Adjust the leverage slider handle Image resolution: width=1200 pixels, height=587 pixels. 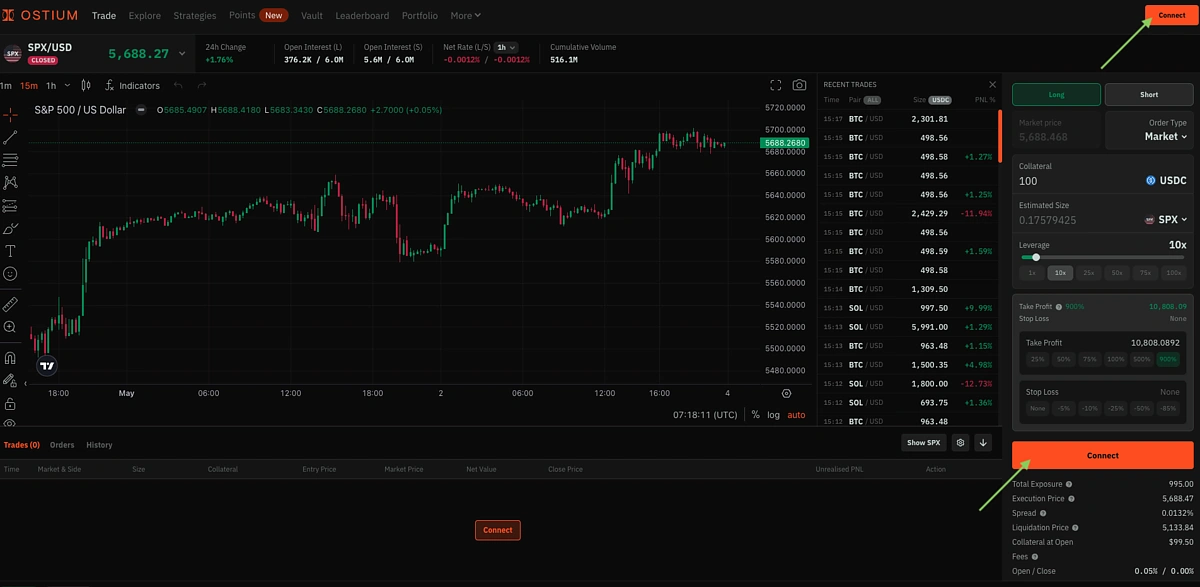coord(1036,257)
